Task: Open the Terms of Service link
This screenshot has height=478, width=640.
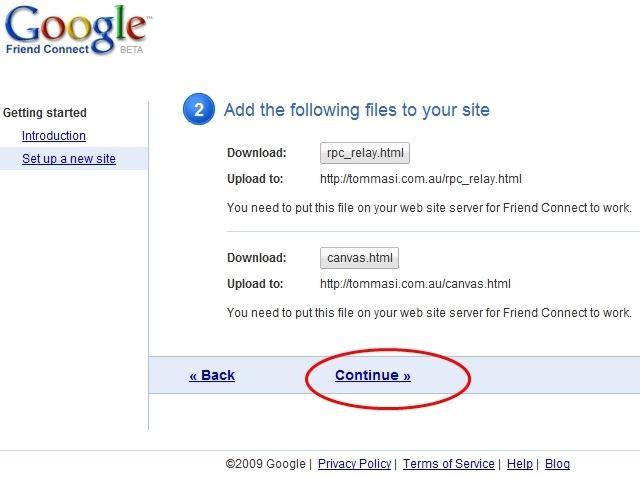Action: click(x=449, y=464)
